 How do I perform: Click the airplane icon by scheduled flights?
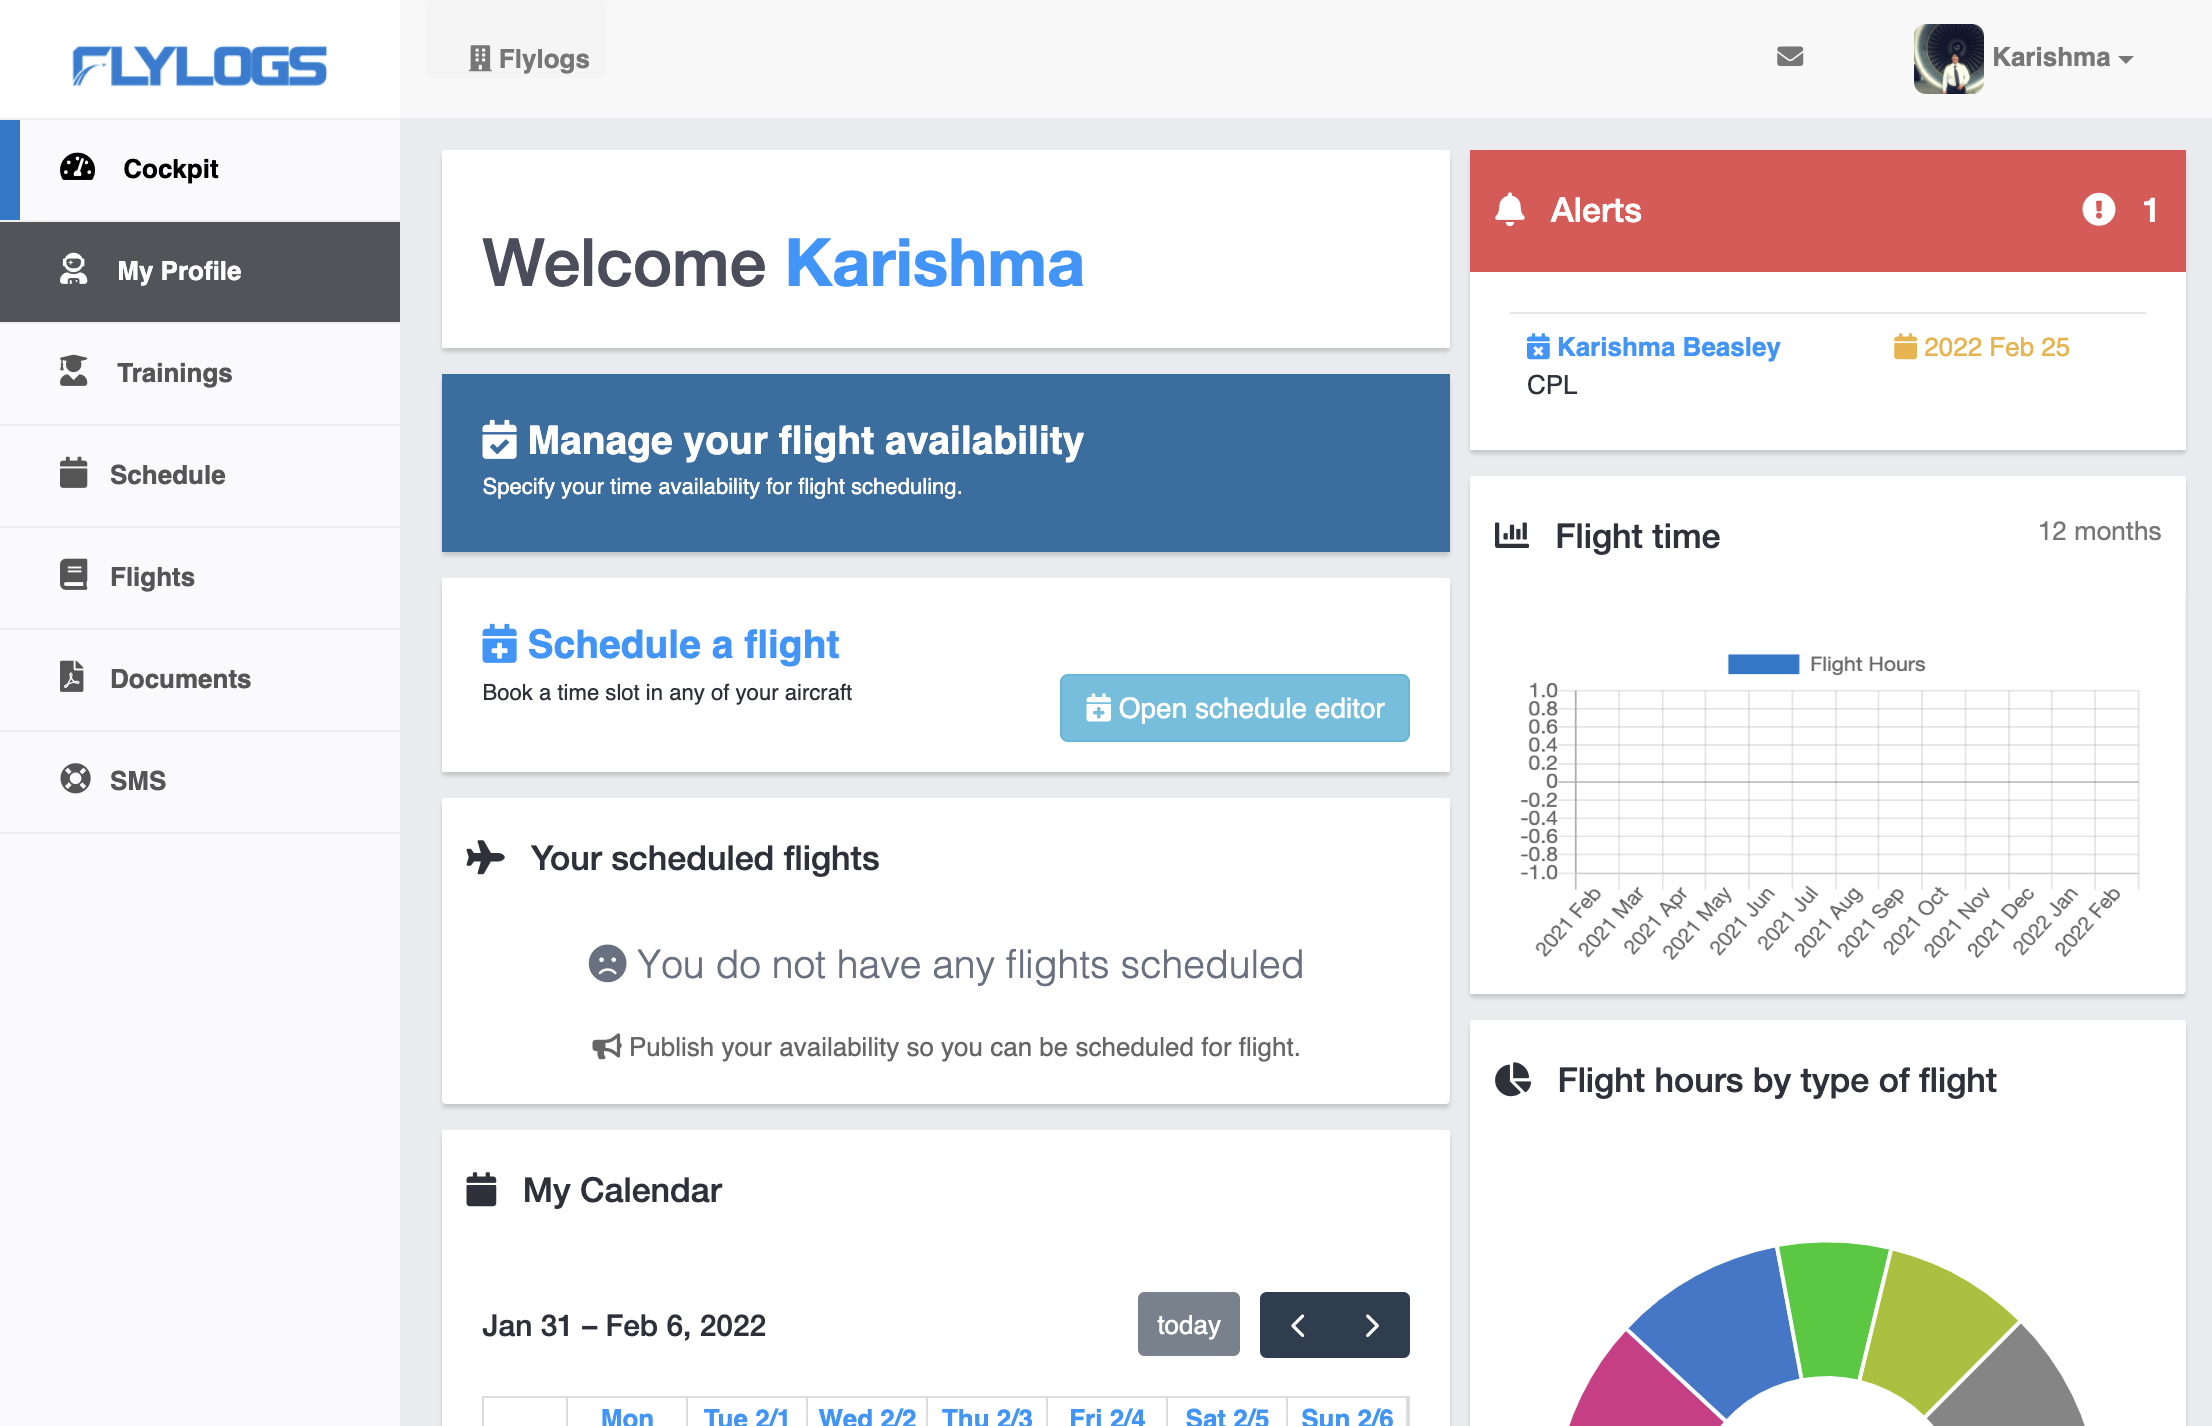click(486, 858)
